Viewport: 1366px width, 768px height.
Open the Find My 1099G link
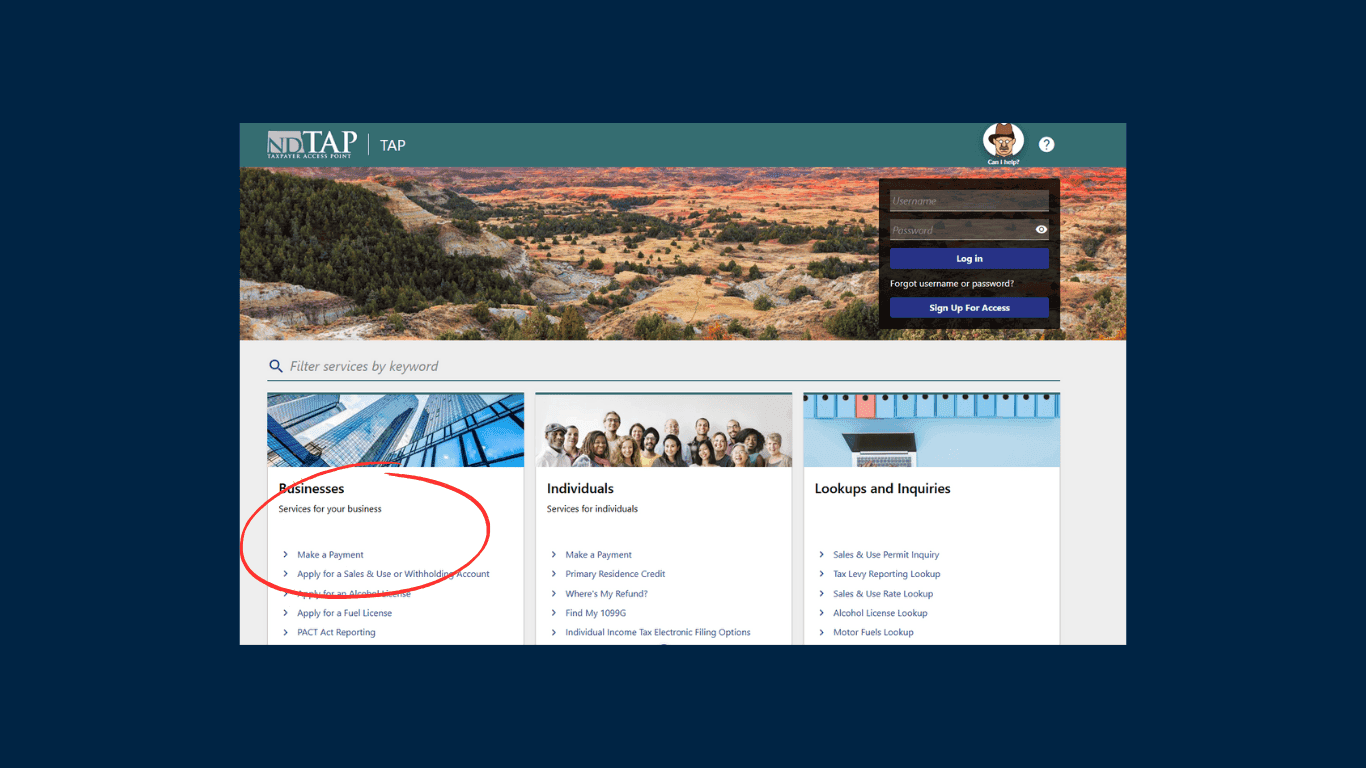click(595, 613)
